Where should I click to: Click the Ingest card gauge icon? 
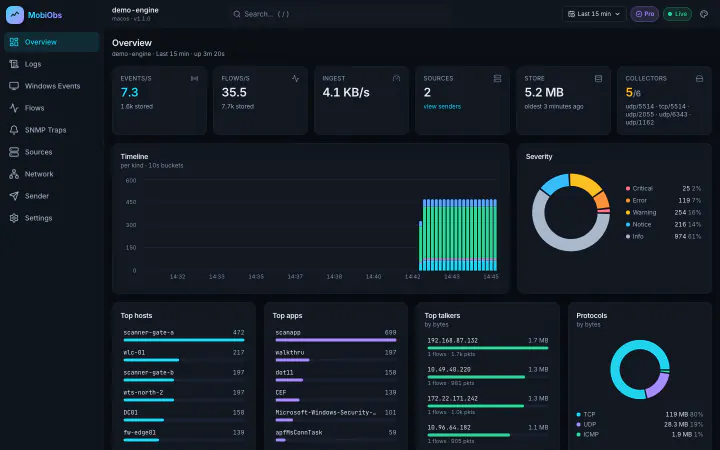pos(396,79)
